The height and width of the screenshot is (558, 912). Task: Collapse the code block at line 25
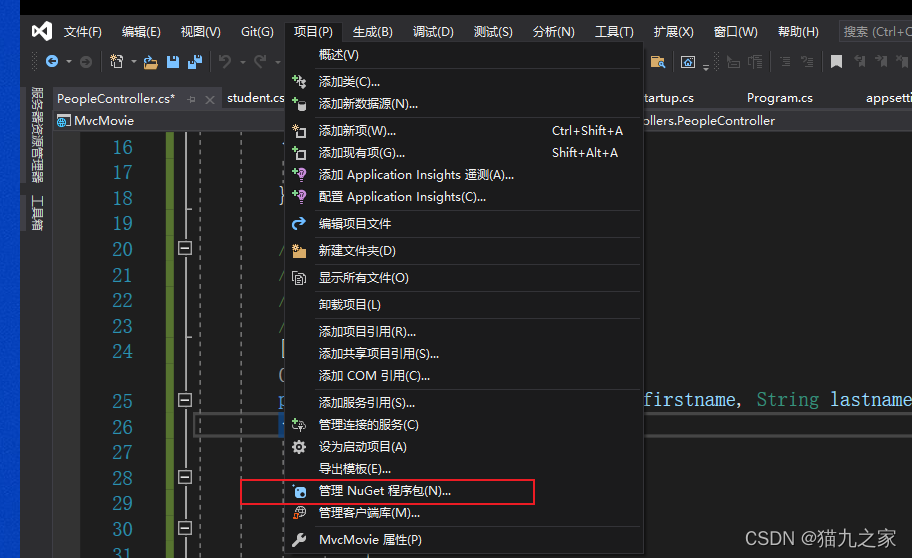[185, 400]
